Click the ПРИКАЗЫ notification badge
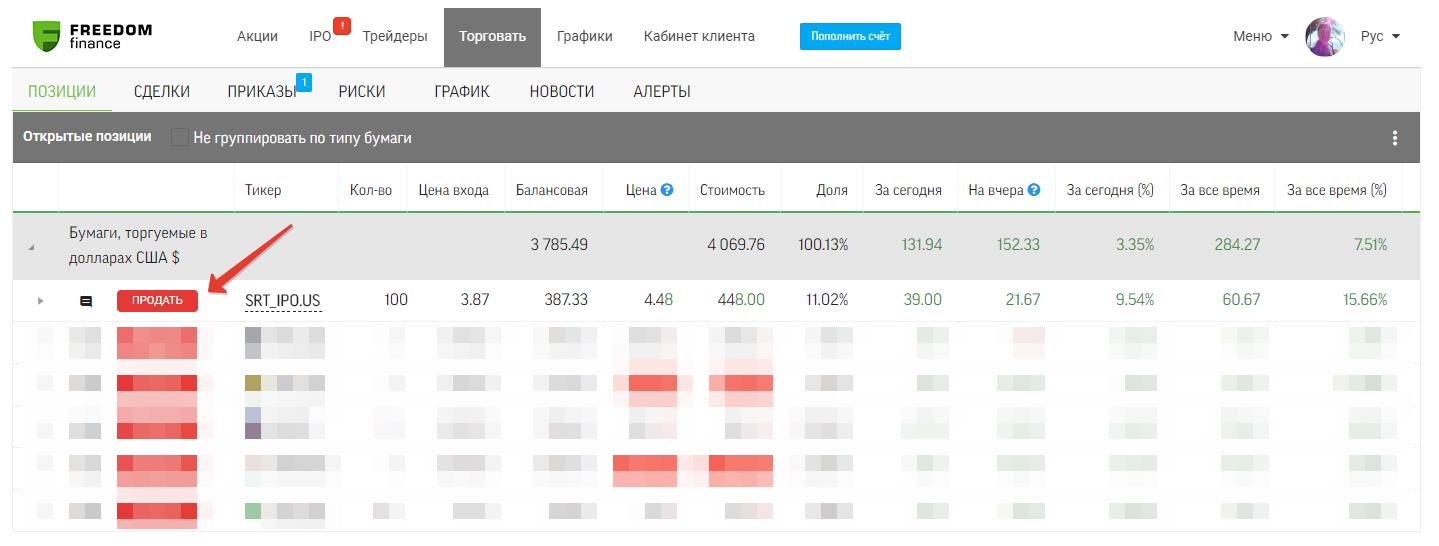 [304, 82]
